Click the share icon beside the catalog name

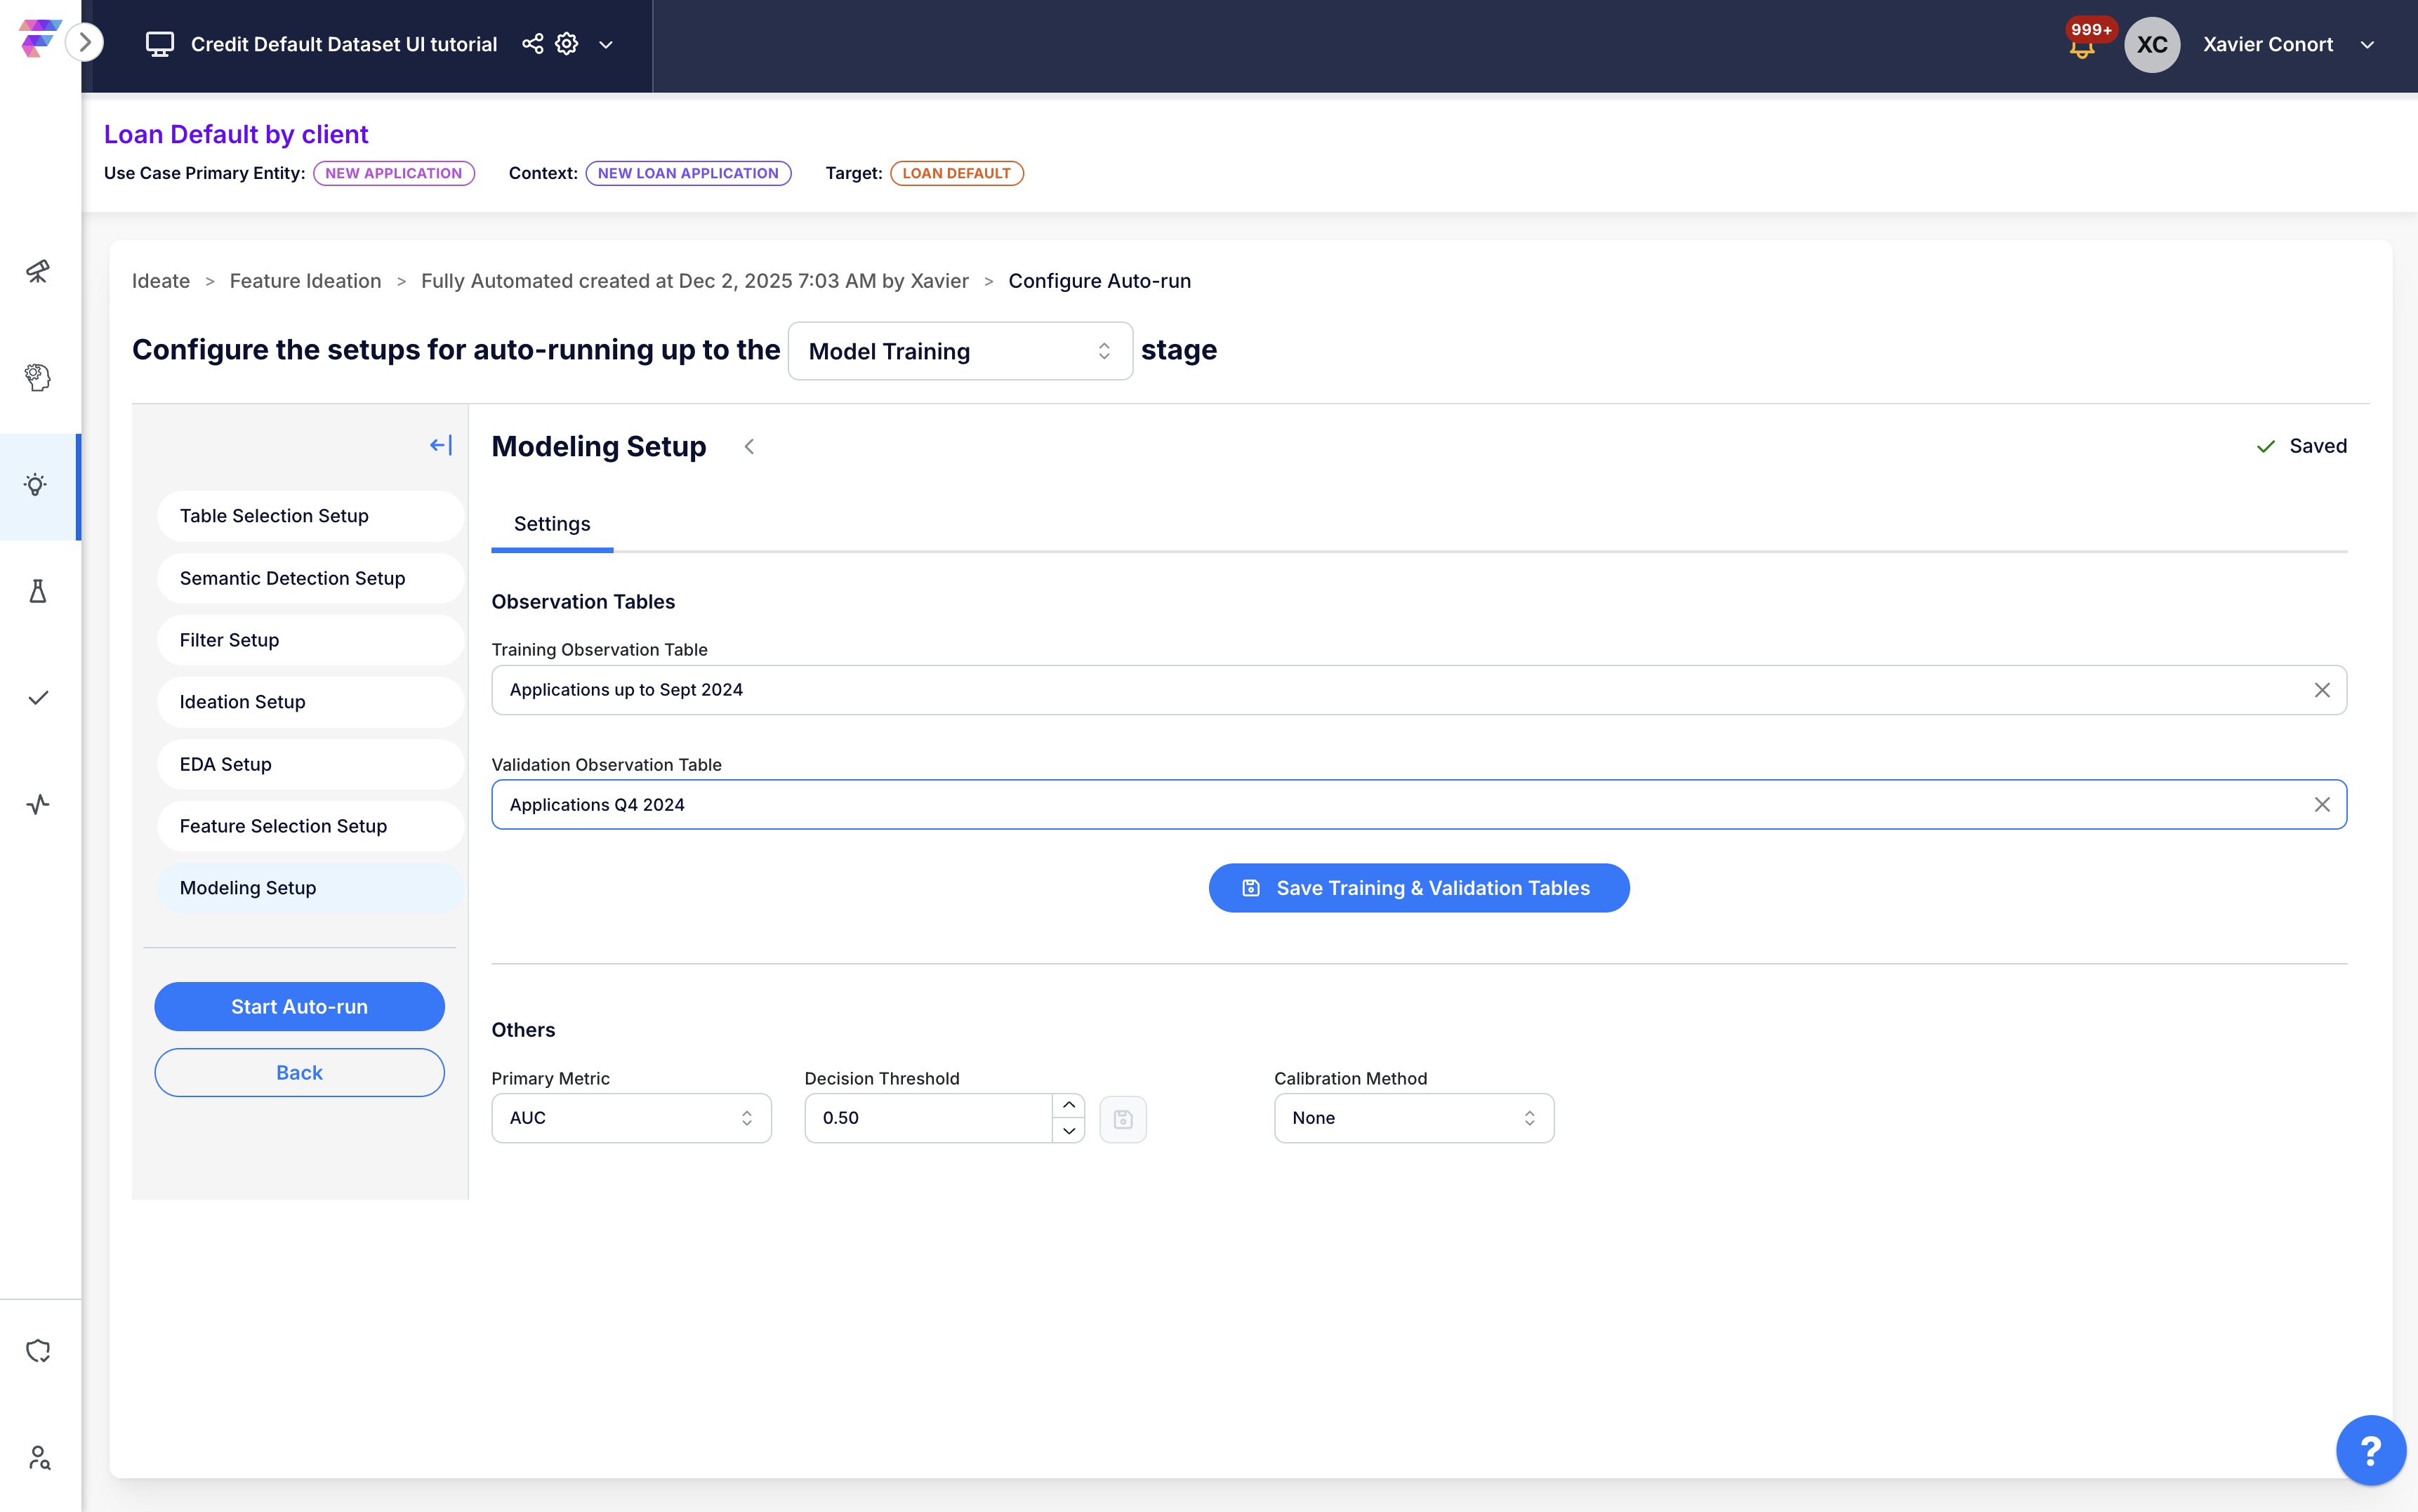tap(533, 44)
